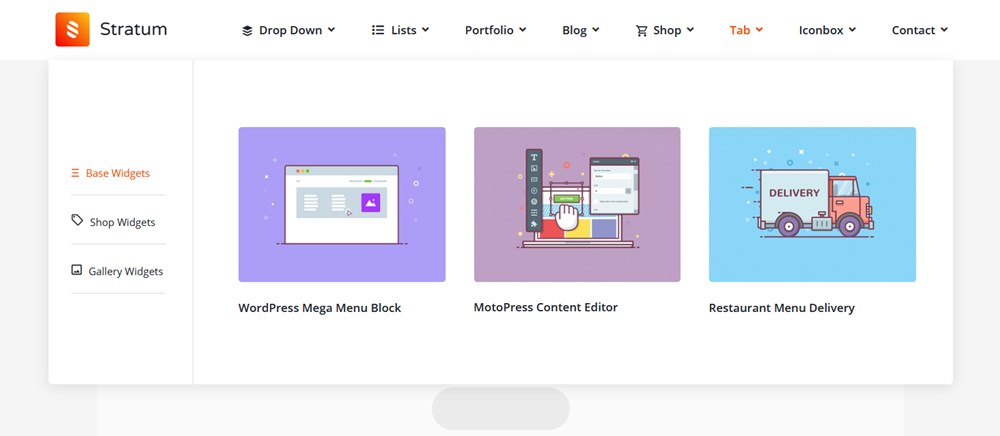Open the WordPress Mega Menu Block thumbnail
Viewport: 1000px width, 436px height.
[342, 205]
